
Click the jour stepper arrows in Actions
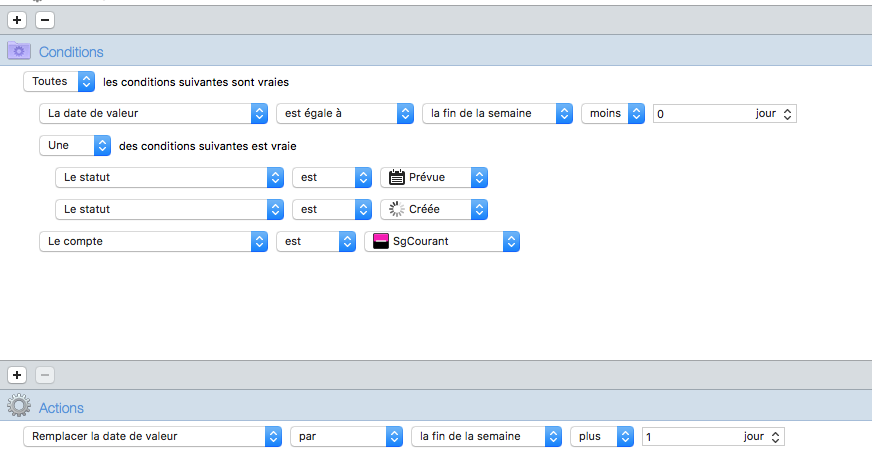pos(775,437)
